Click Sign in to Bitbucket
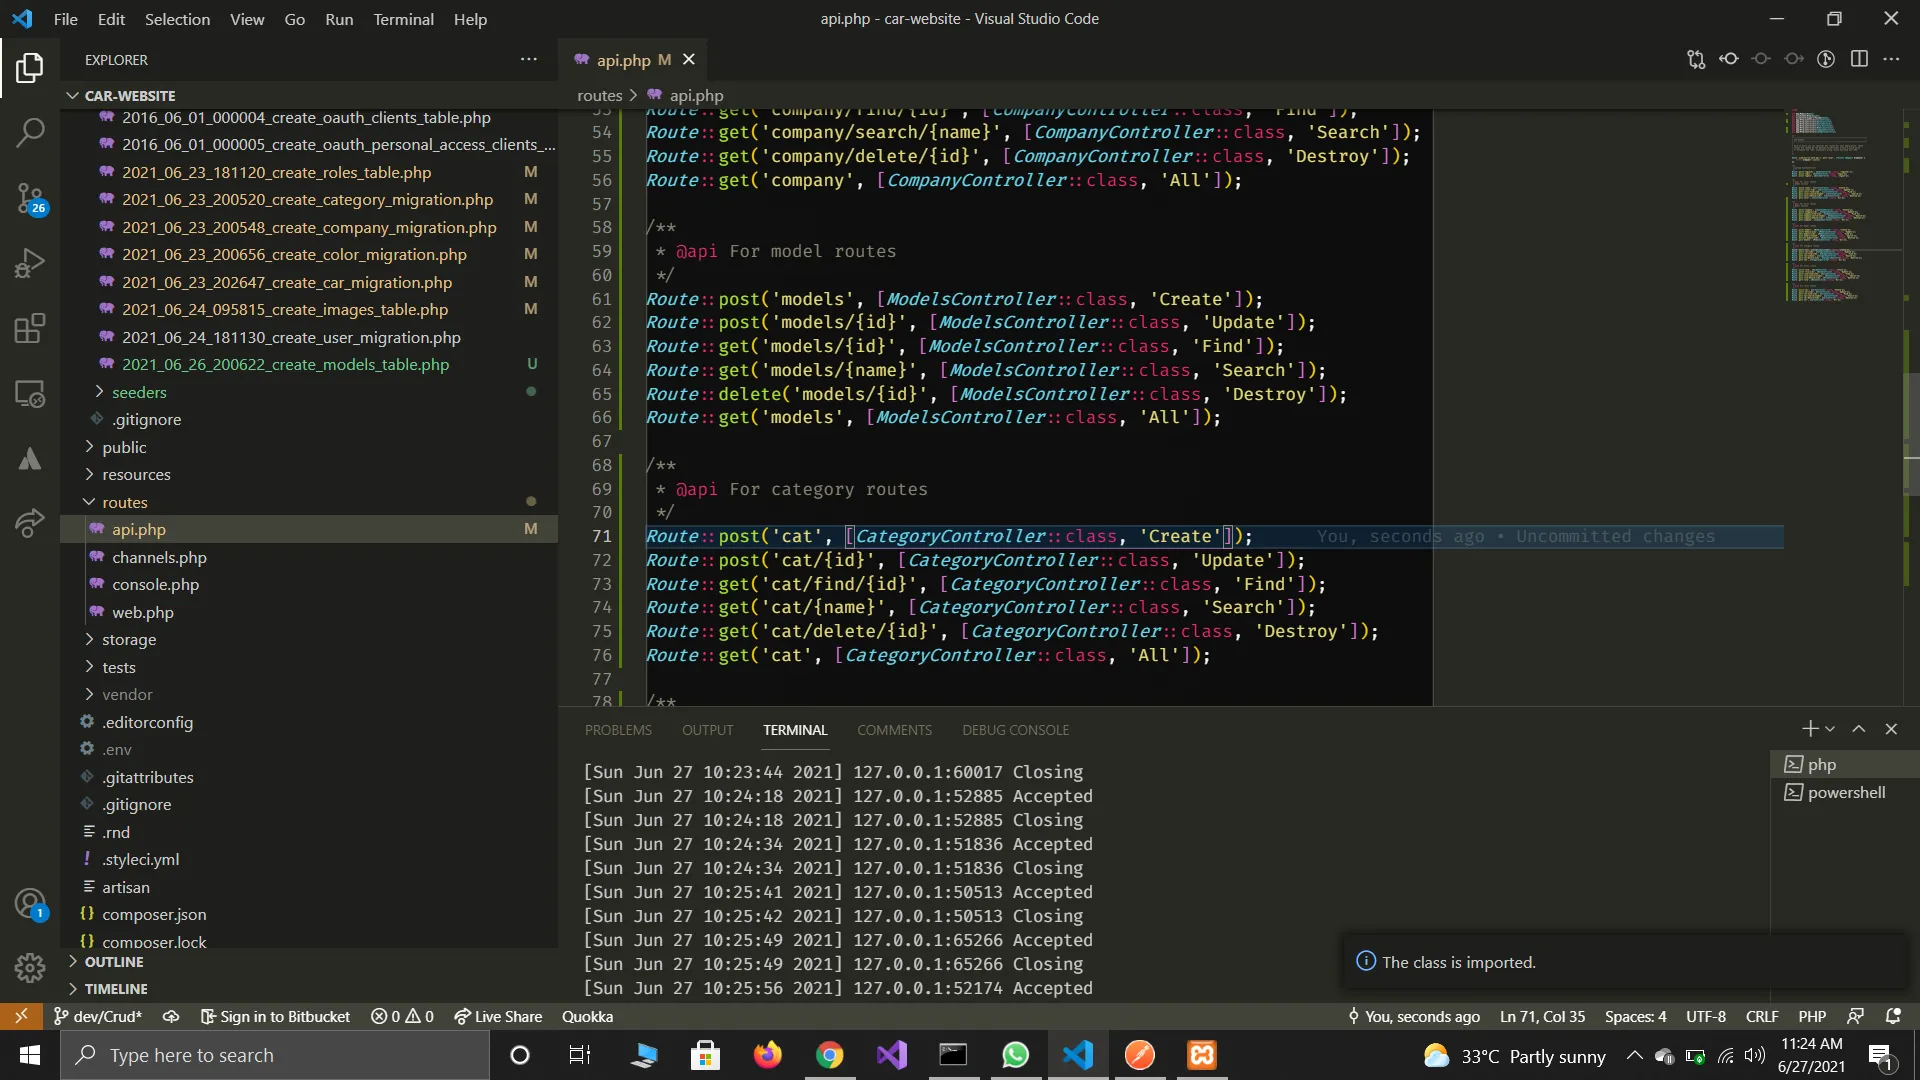The width and height of the screenshot is (1920, 1080). (275, 1016)
